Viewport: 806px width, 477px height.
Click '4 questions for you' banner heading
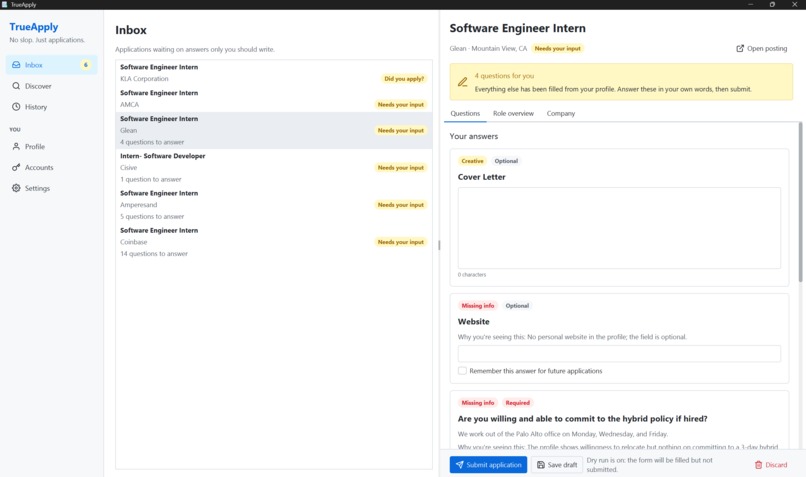point(504,76)
